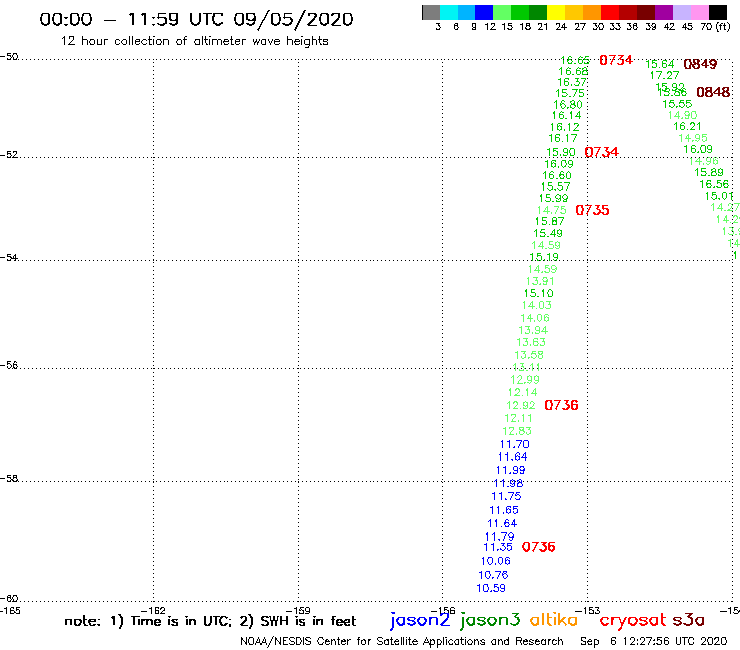Click the wave height value '11.35'

pyautogui.click(x=498, y=547)
